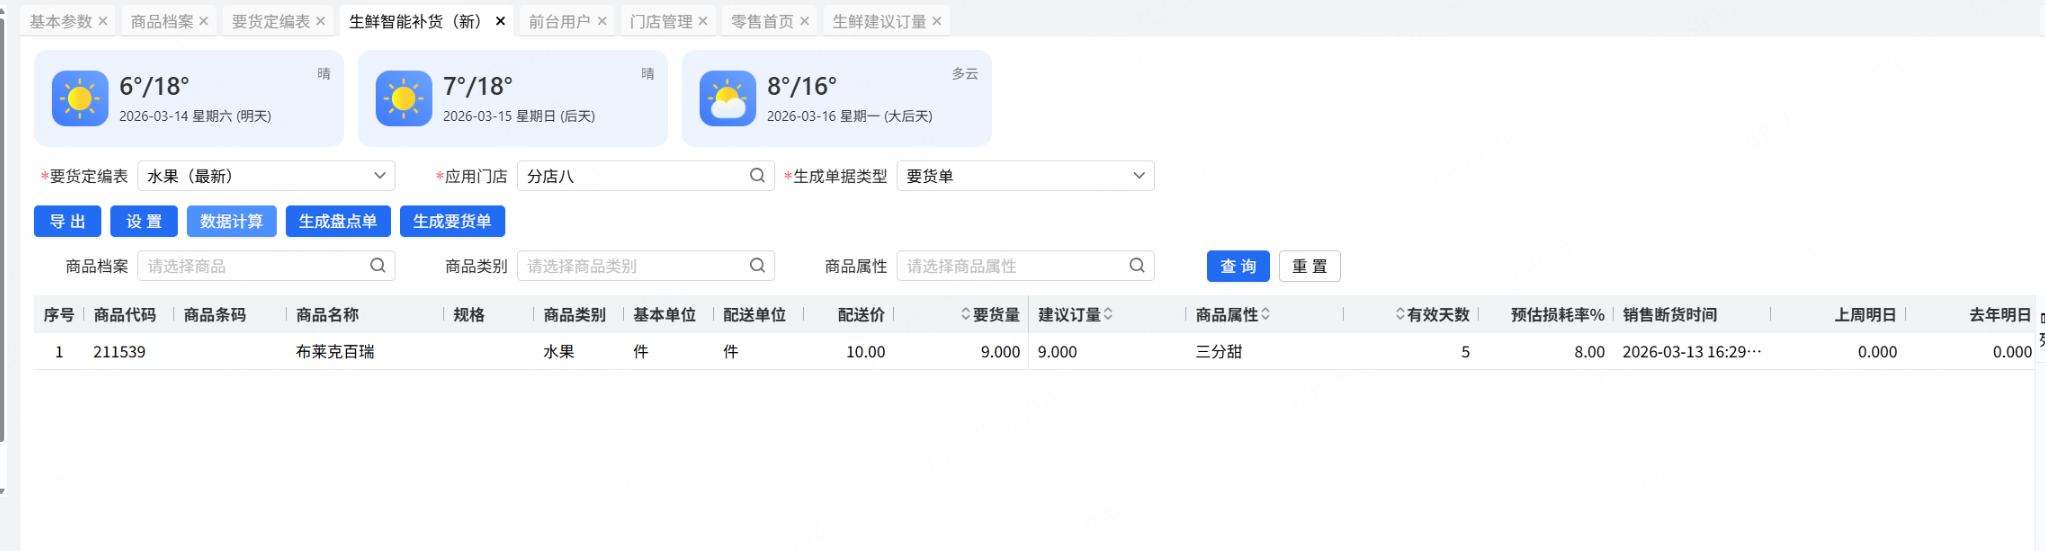Viewport: 2045px width, 551px height.
Task: Click the 重置 button
Action: coord(1309,266)
